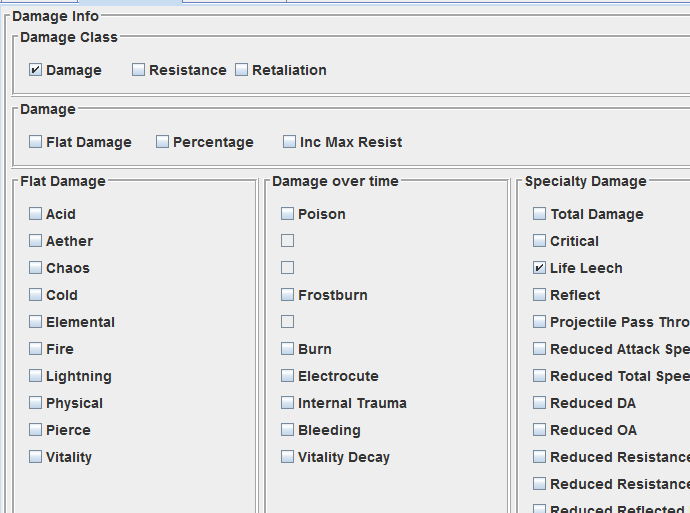This screenshot has height=513, width=690.
Task: Check the Percentage damage box
Action: pos(163,142)
